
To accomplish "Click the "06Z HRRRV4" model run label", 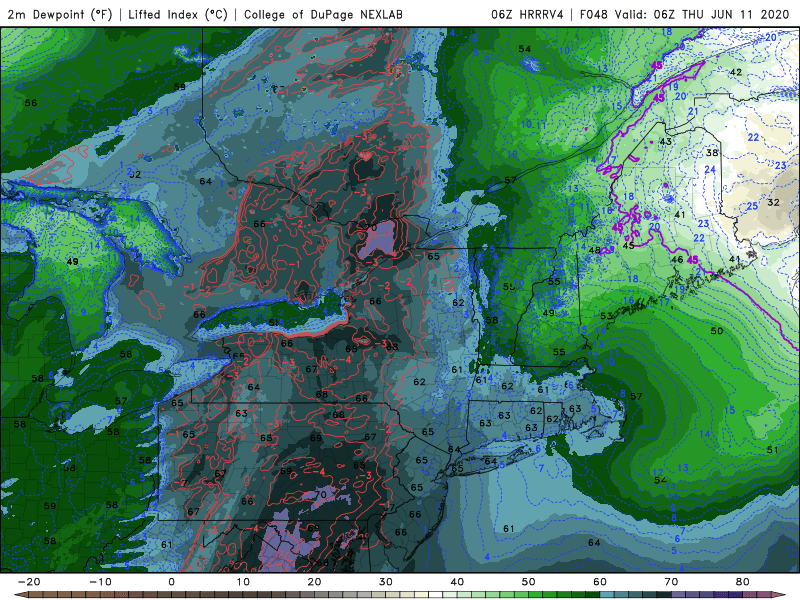I will click(x=527, y=15).
